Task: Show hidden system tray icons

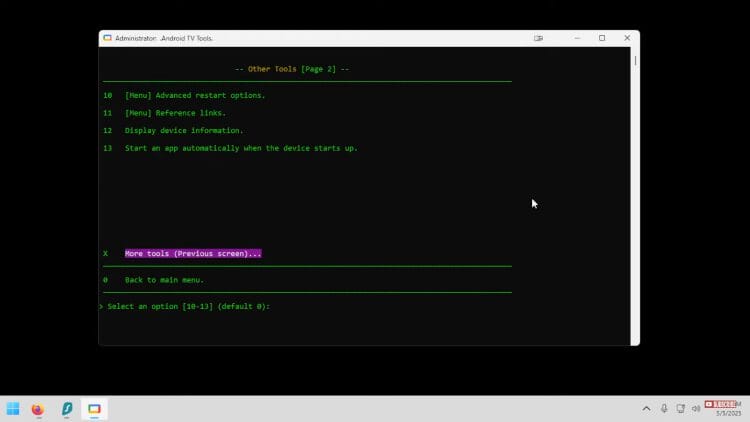Action: (x=646, y=409)
